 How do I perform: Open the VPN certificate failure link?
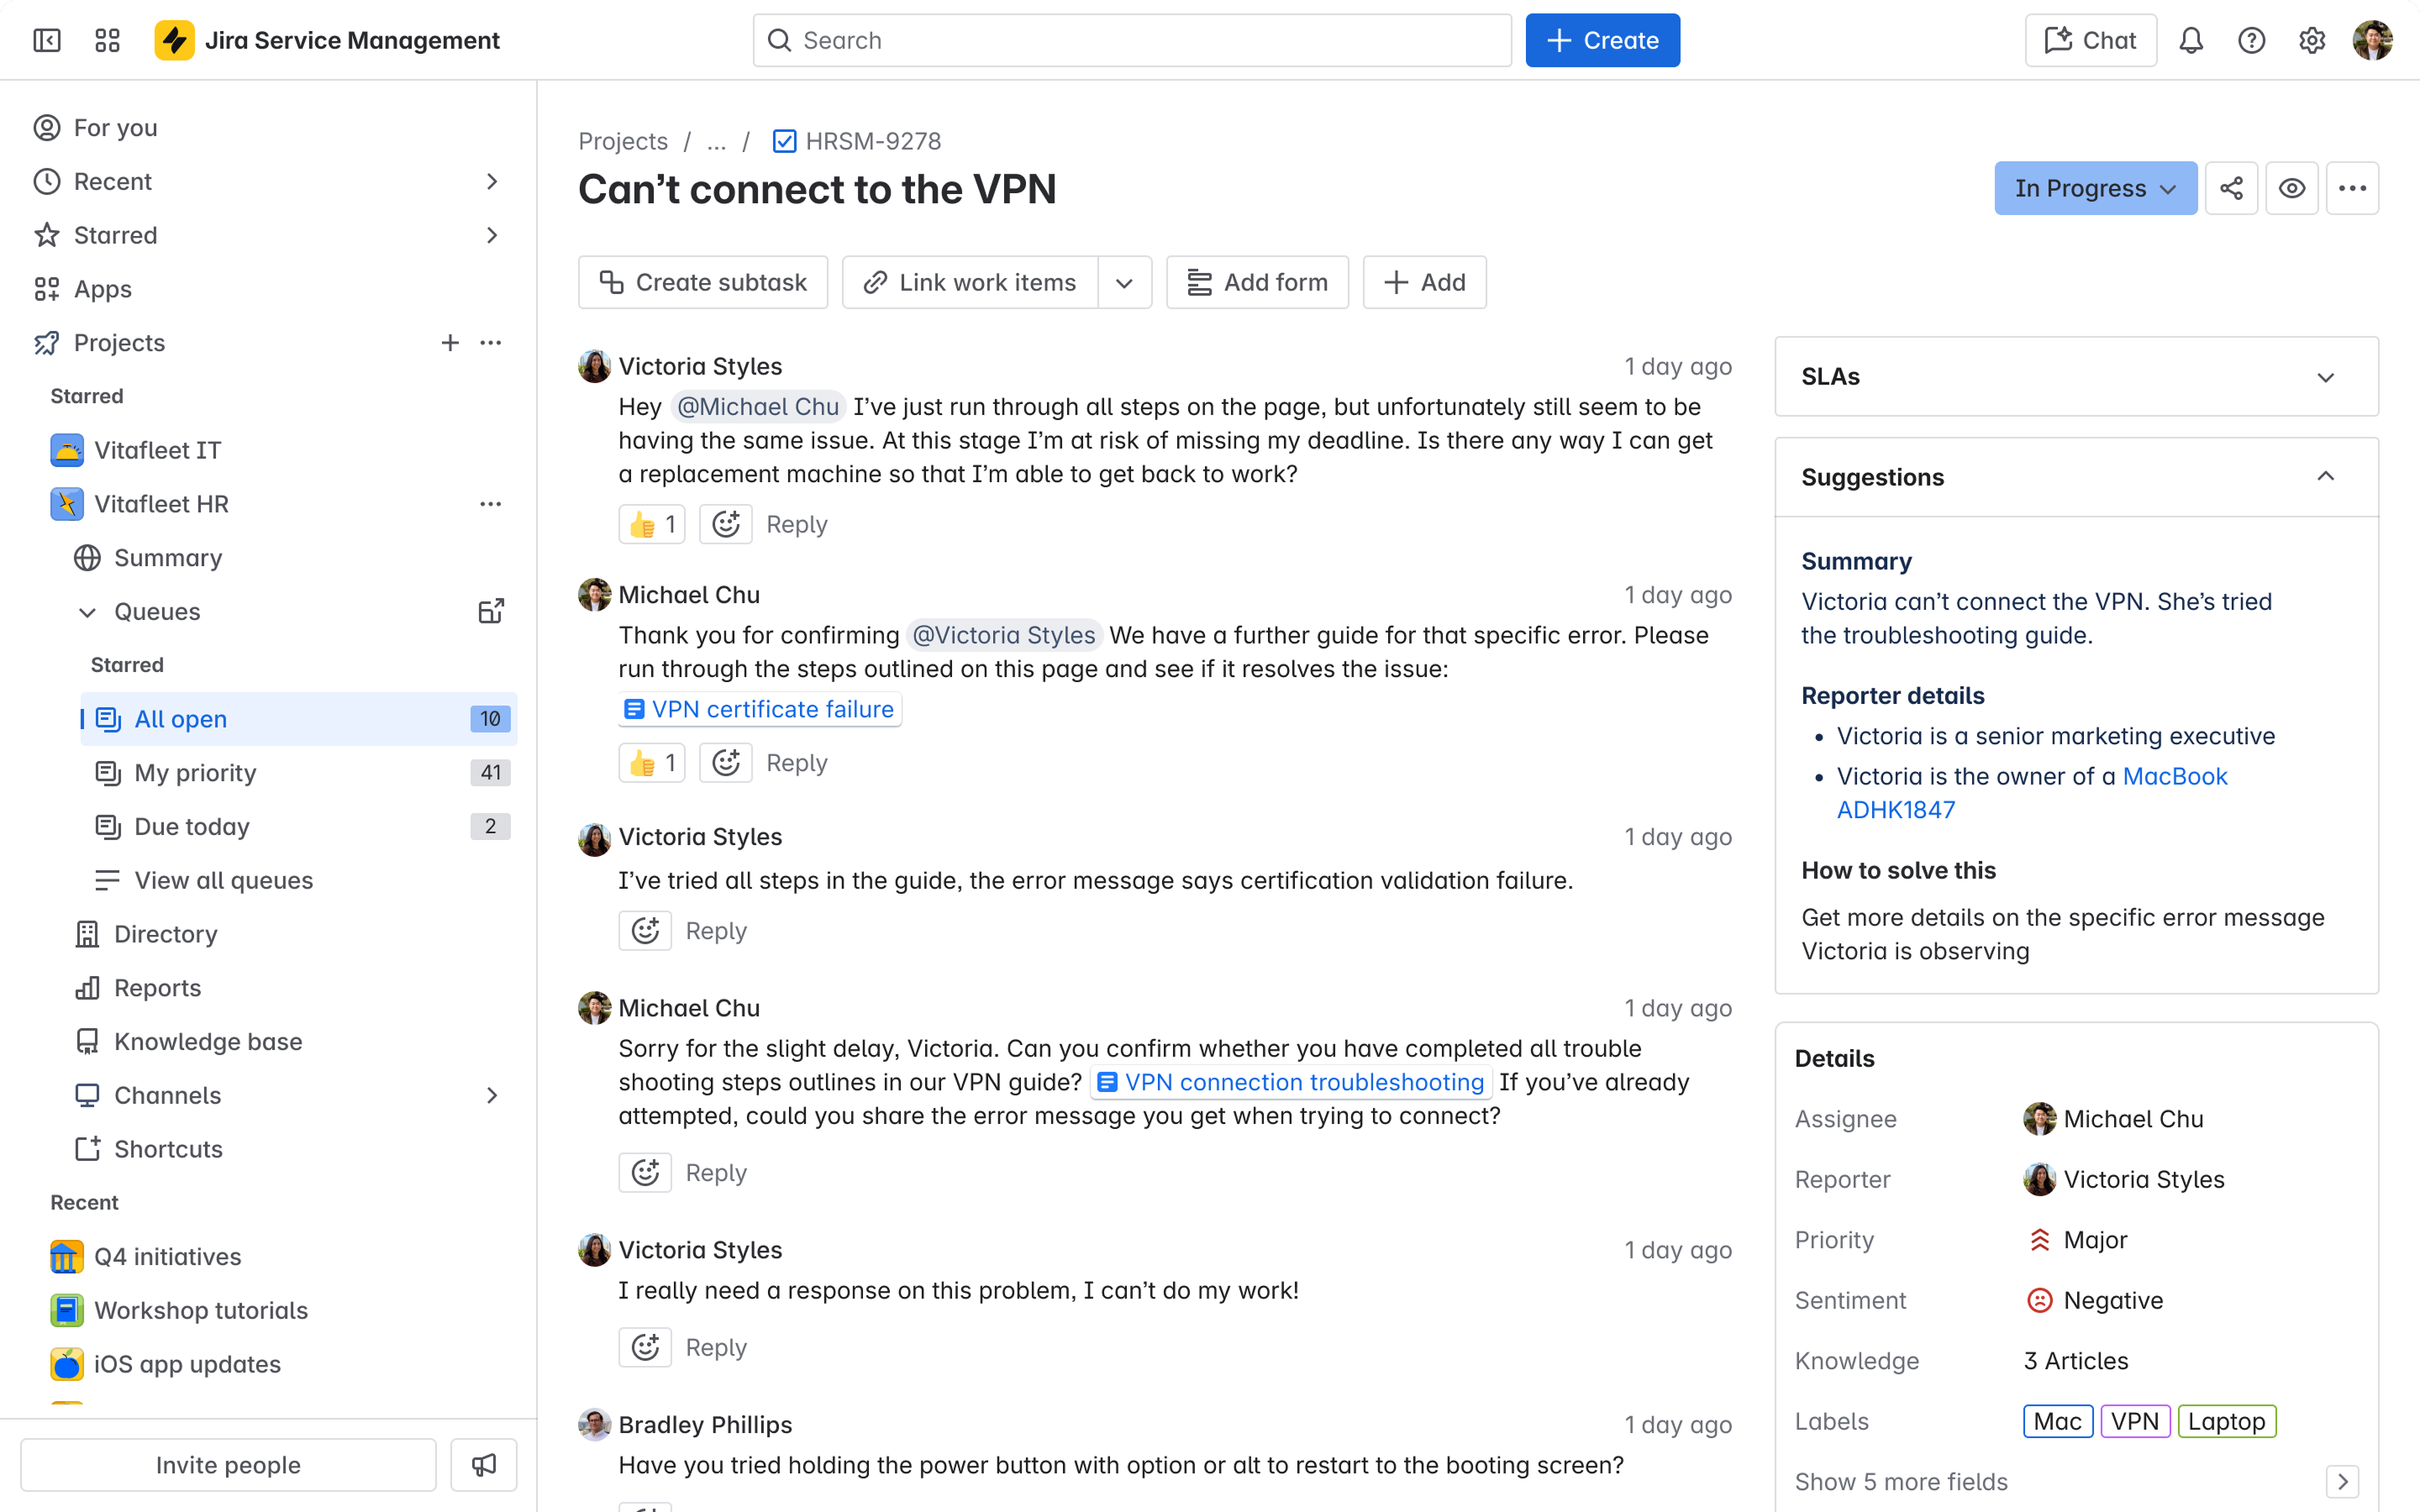pyautogui.click(x=761, y=709)
